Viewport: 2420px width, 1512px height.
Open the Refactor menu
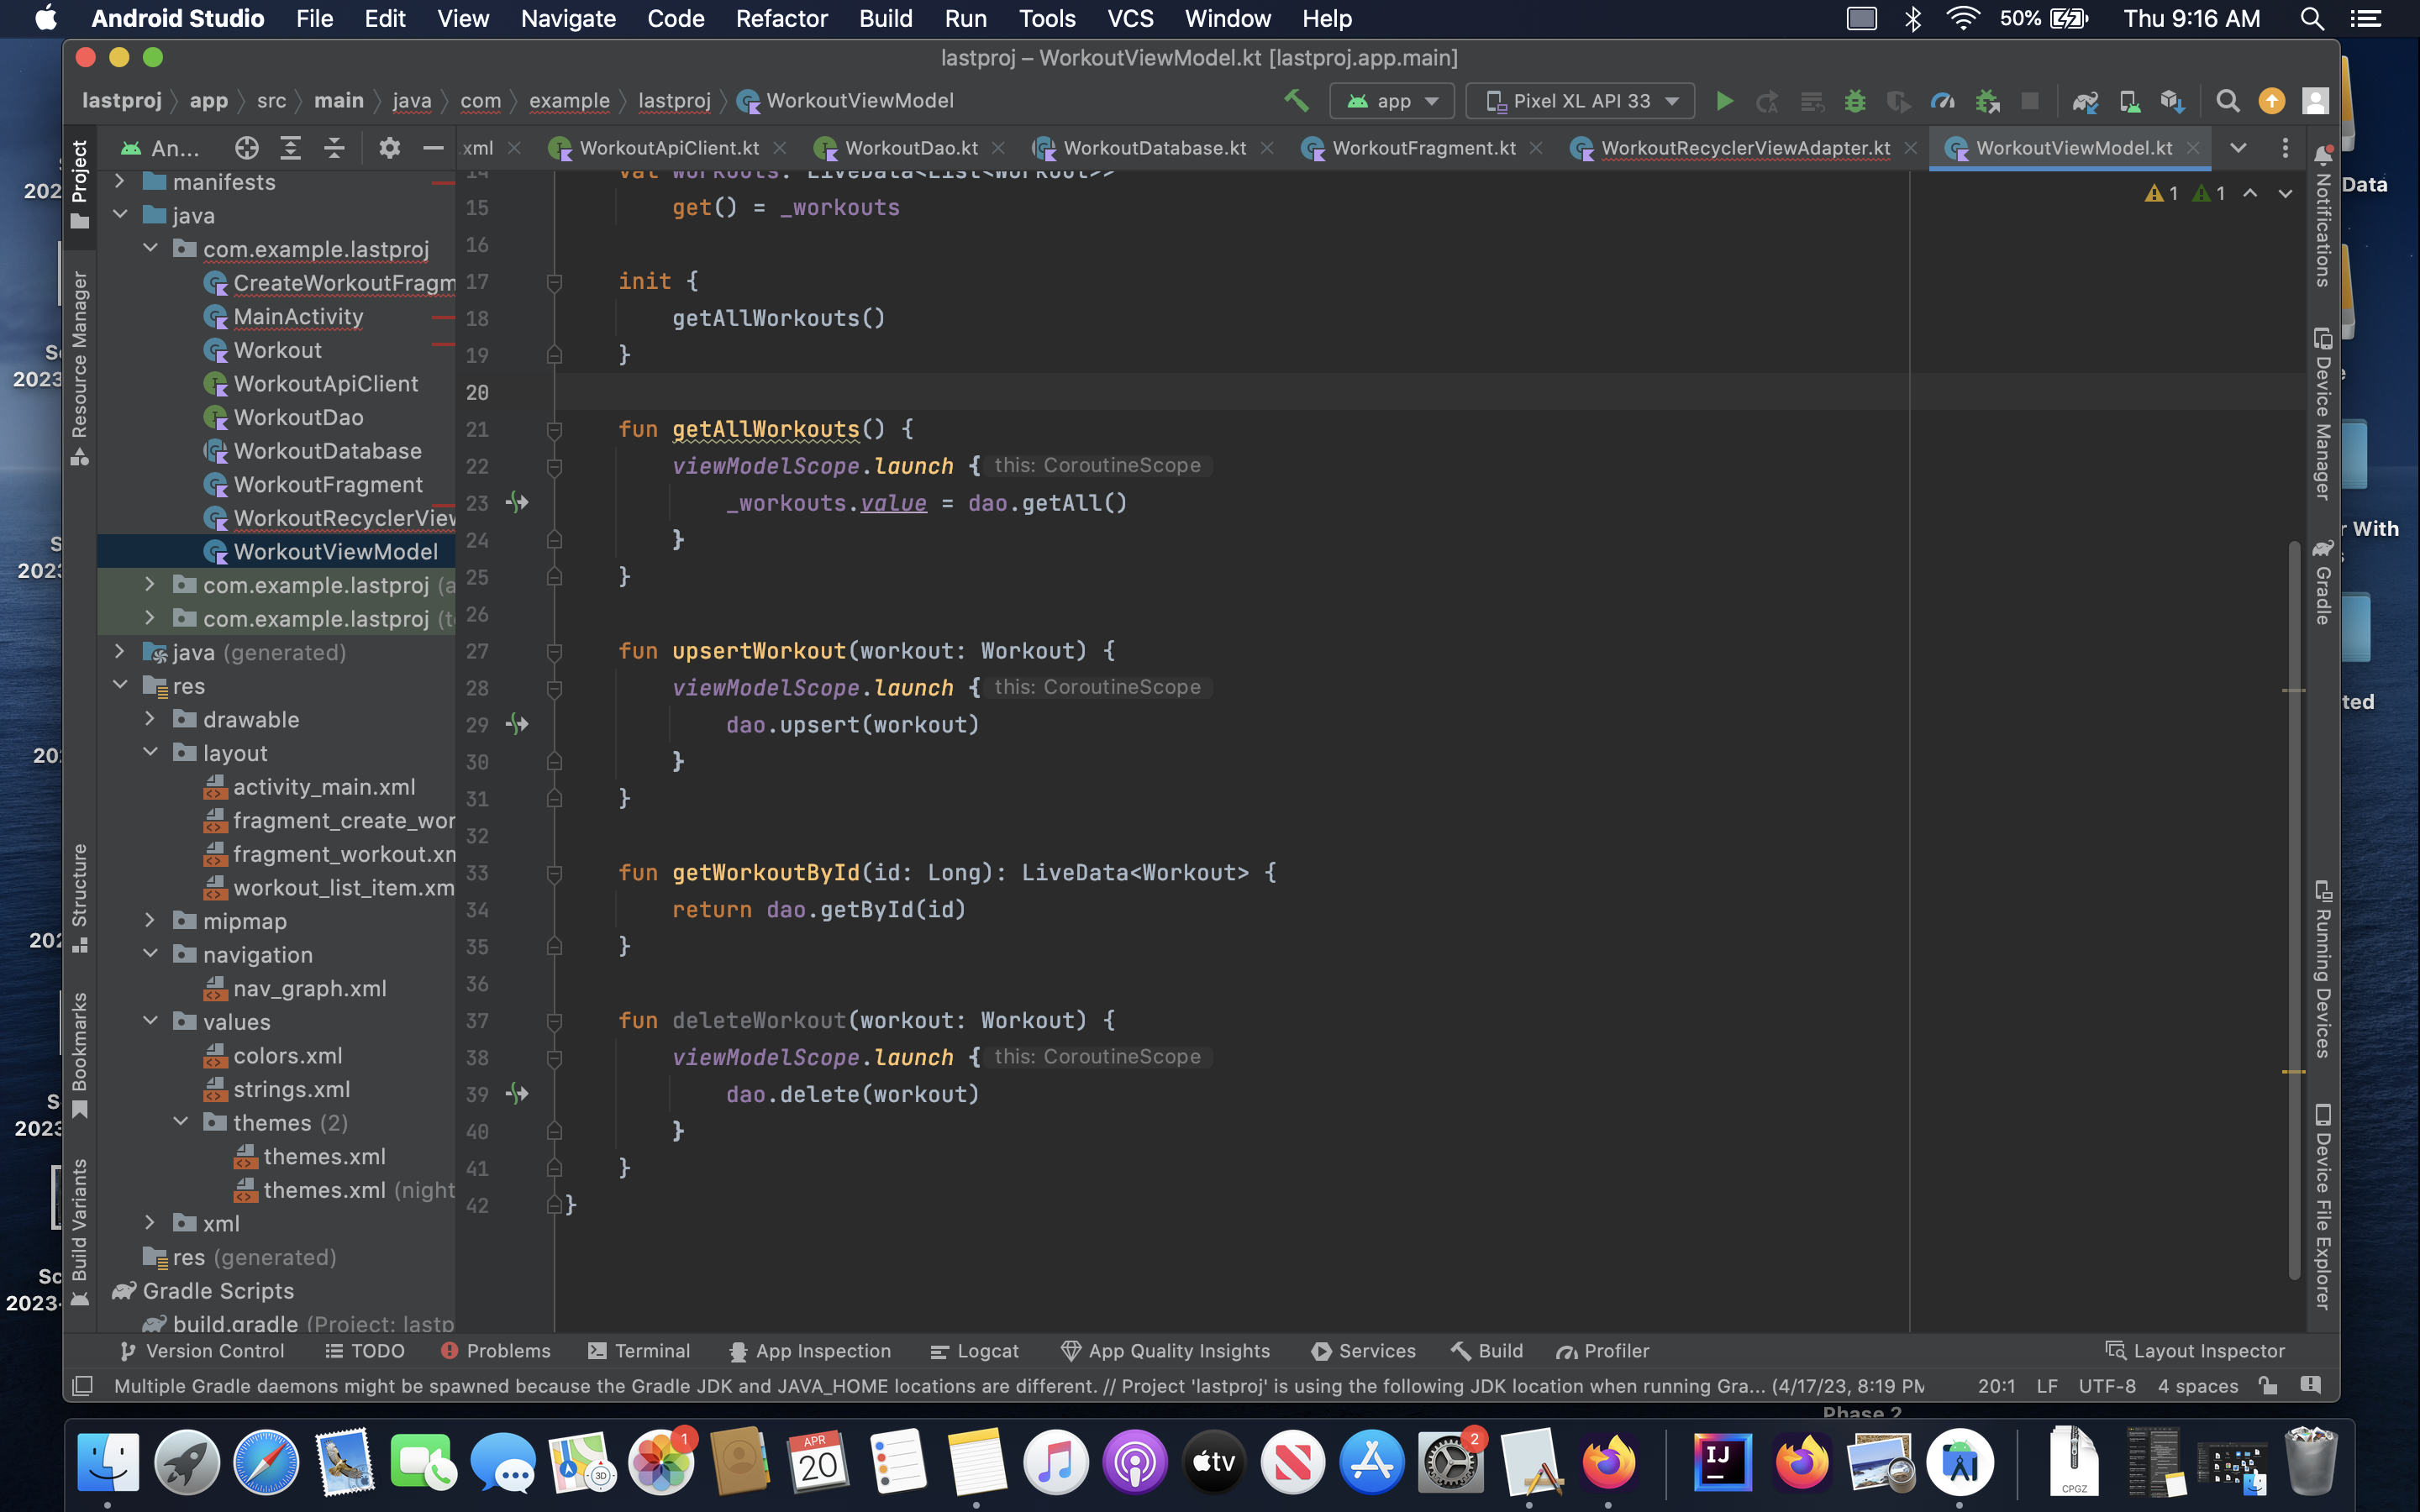click(781, 18)
